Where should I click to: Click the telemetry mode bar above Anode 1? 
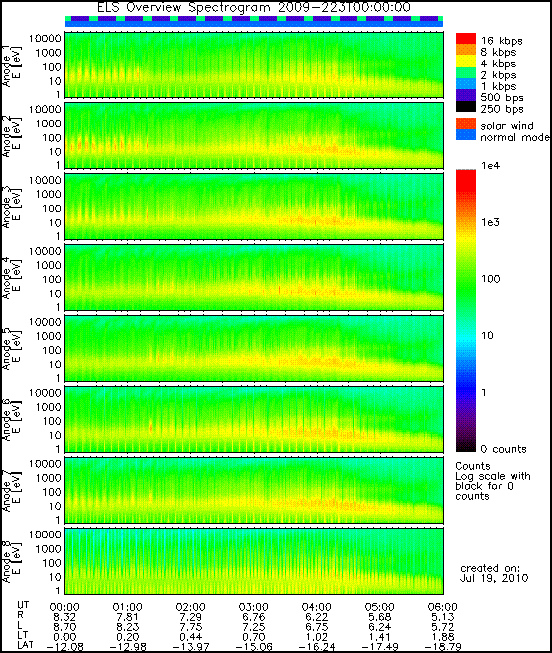[x=254, y=22]
